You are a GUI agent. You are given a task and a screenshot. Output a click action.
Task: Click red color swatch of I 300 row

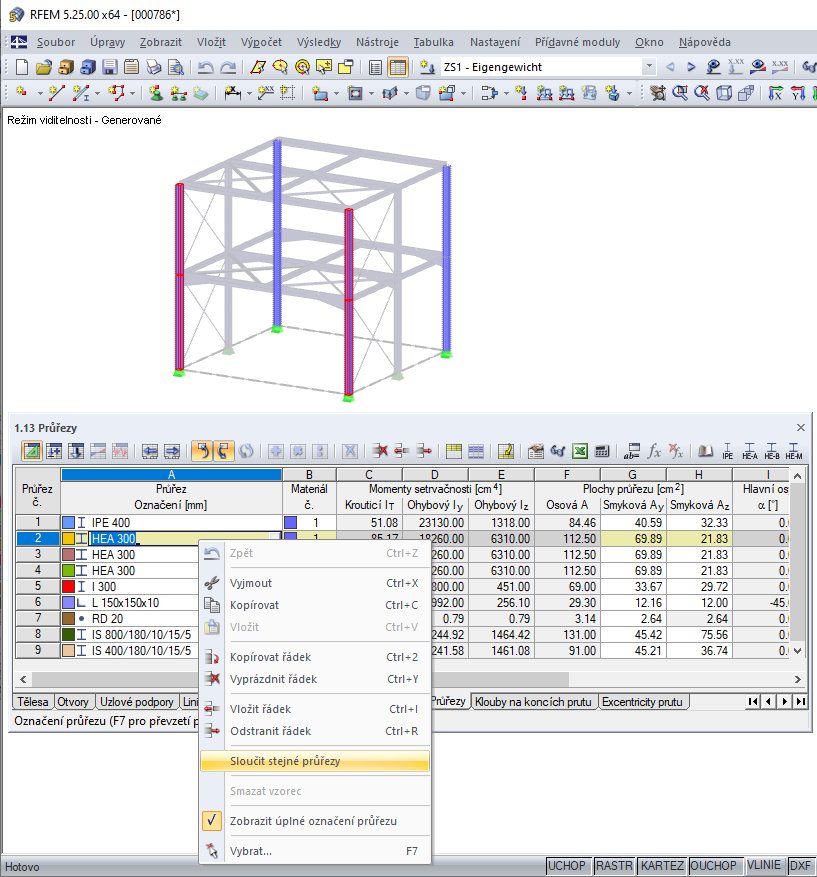pos(68,587)
